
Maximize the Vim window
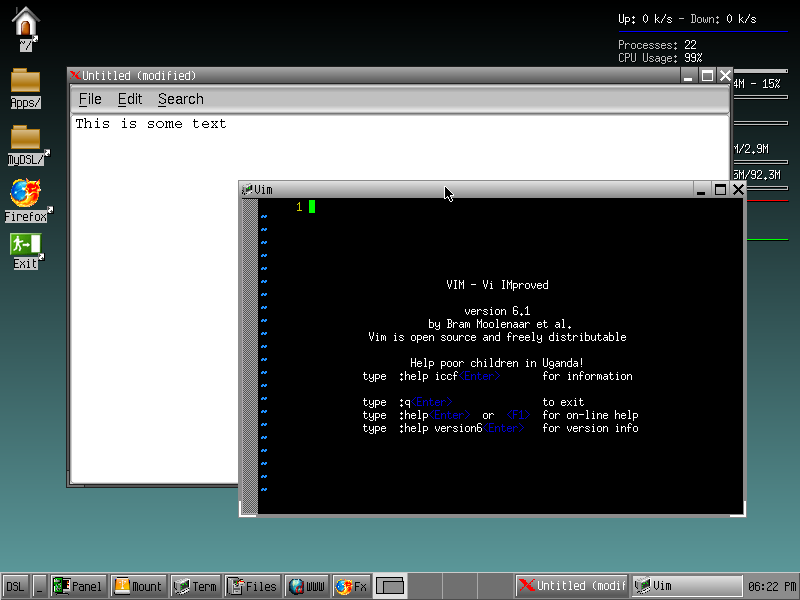coord(720,190)
